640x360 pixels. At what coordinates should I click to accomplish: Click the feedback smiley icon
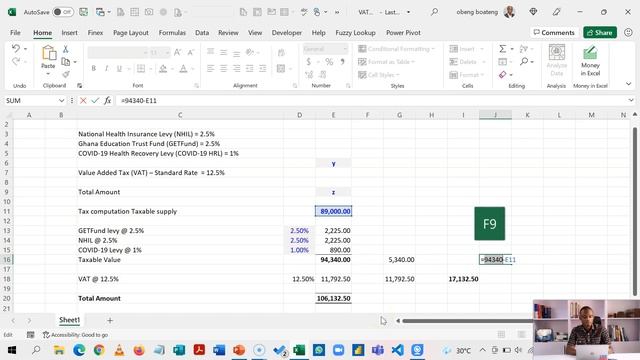pos(628,33)
